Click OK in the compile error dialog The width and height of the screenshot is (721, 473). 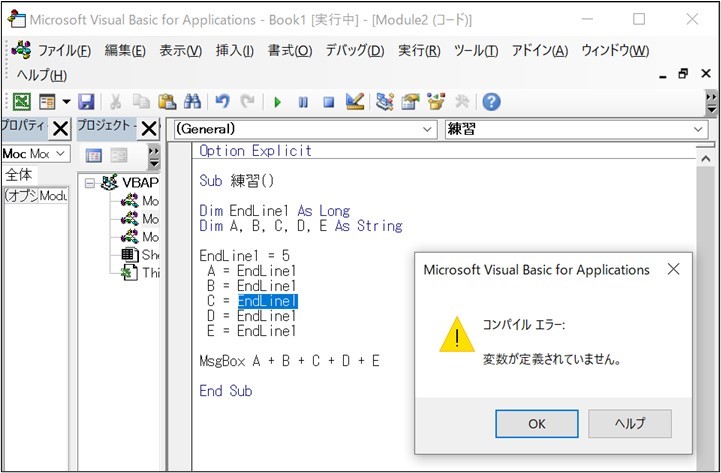(537, 424)
